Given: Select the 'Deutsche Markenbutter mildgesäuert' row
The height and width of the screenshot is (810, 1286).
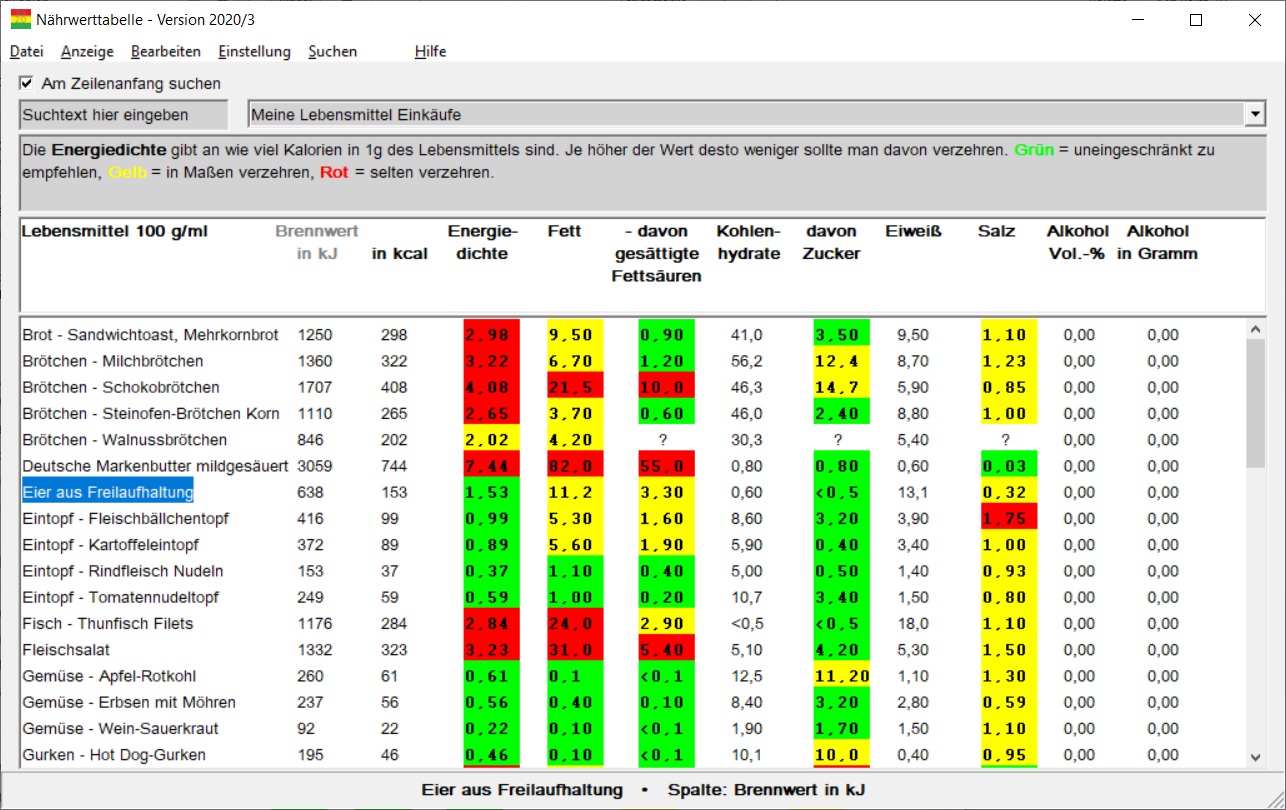Looking at the screenshot, I should (x=155, y=466).
